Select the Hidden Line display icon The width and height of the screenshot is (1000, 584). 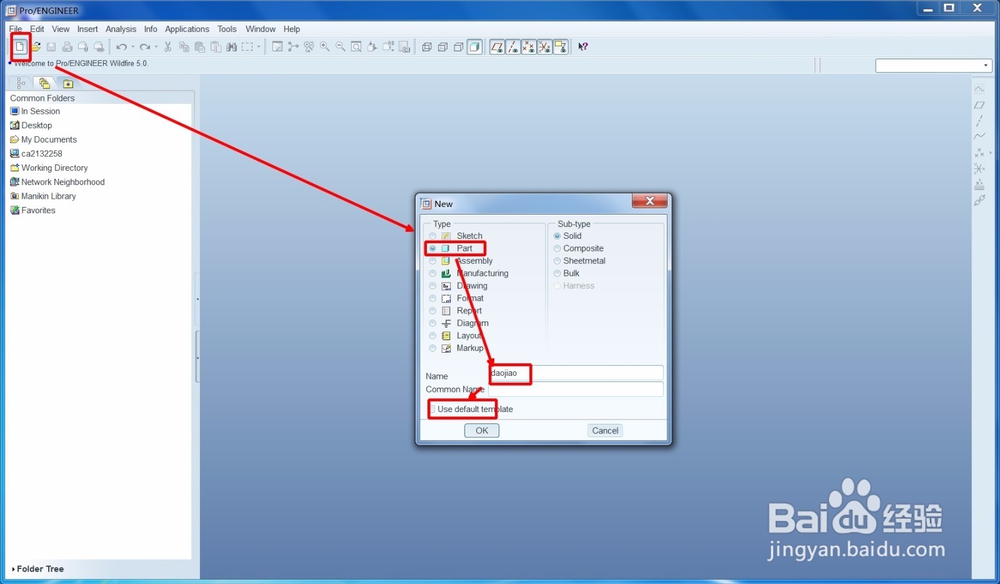coord(443,47)
